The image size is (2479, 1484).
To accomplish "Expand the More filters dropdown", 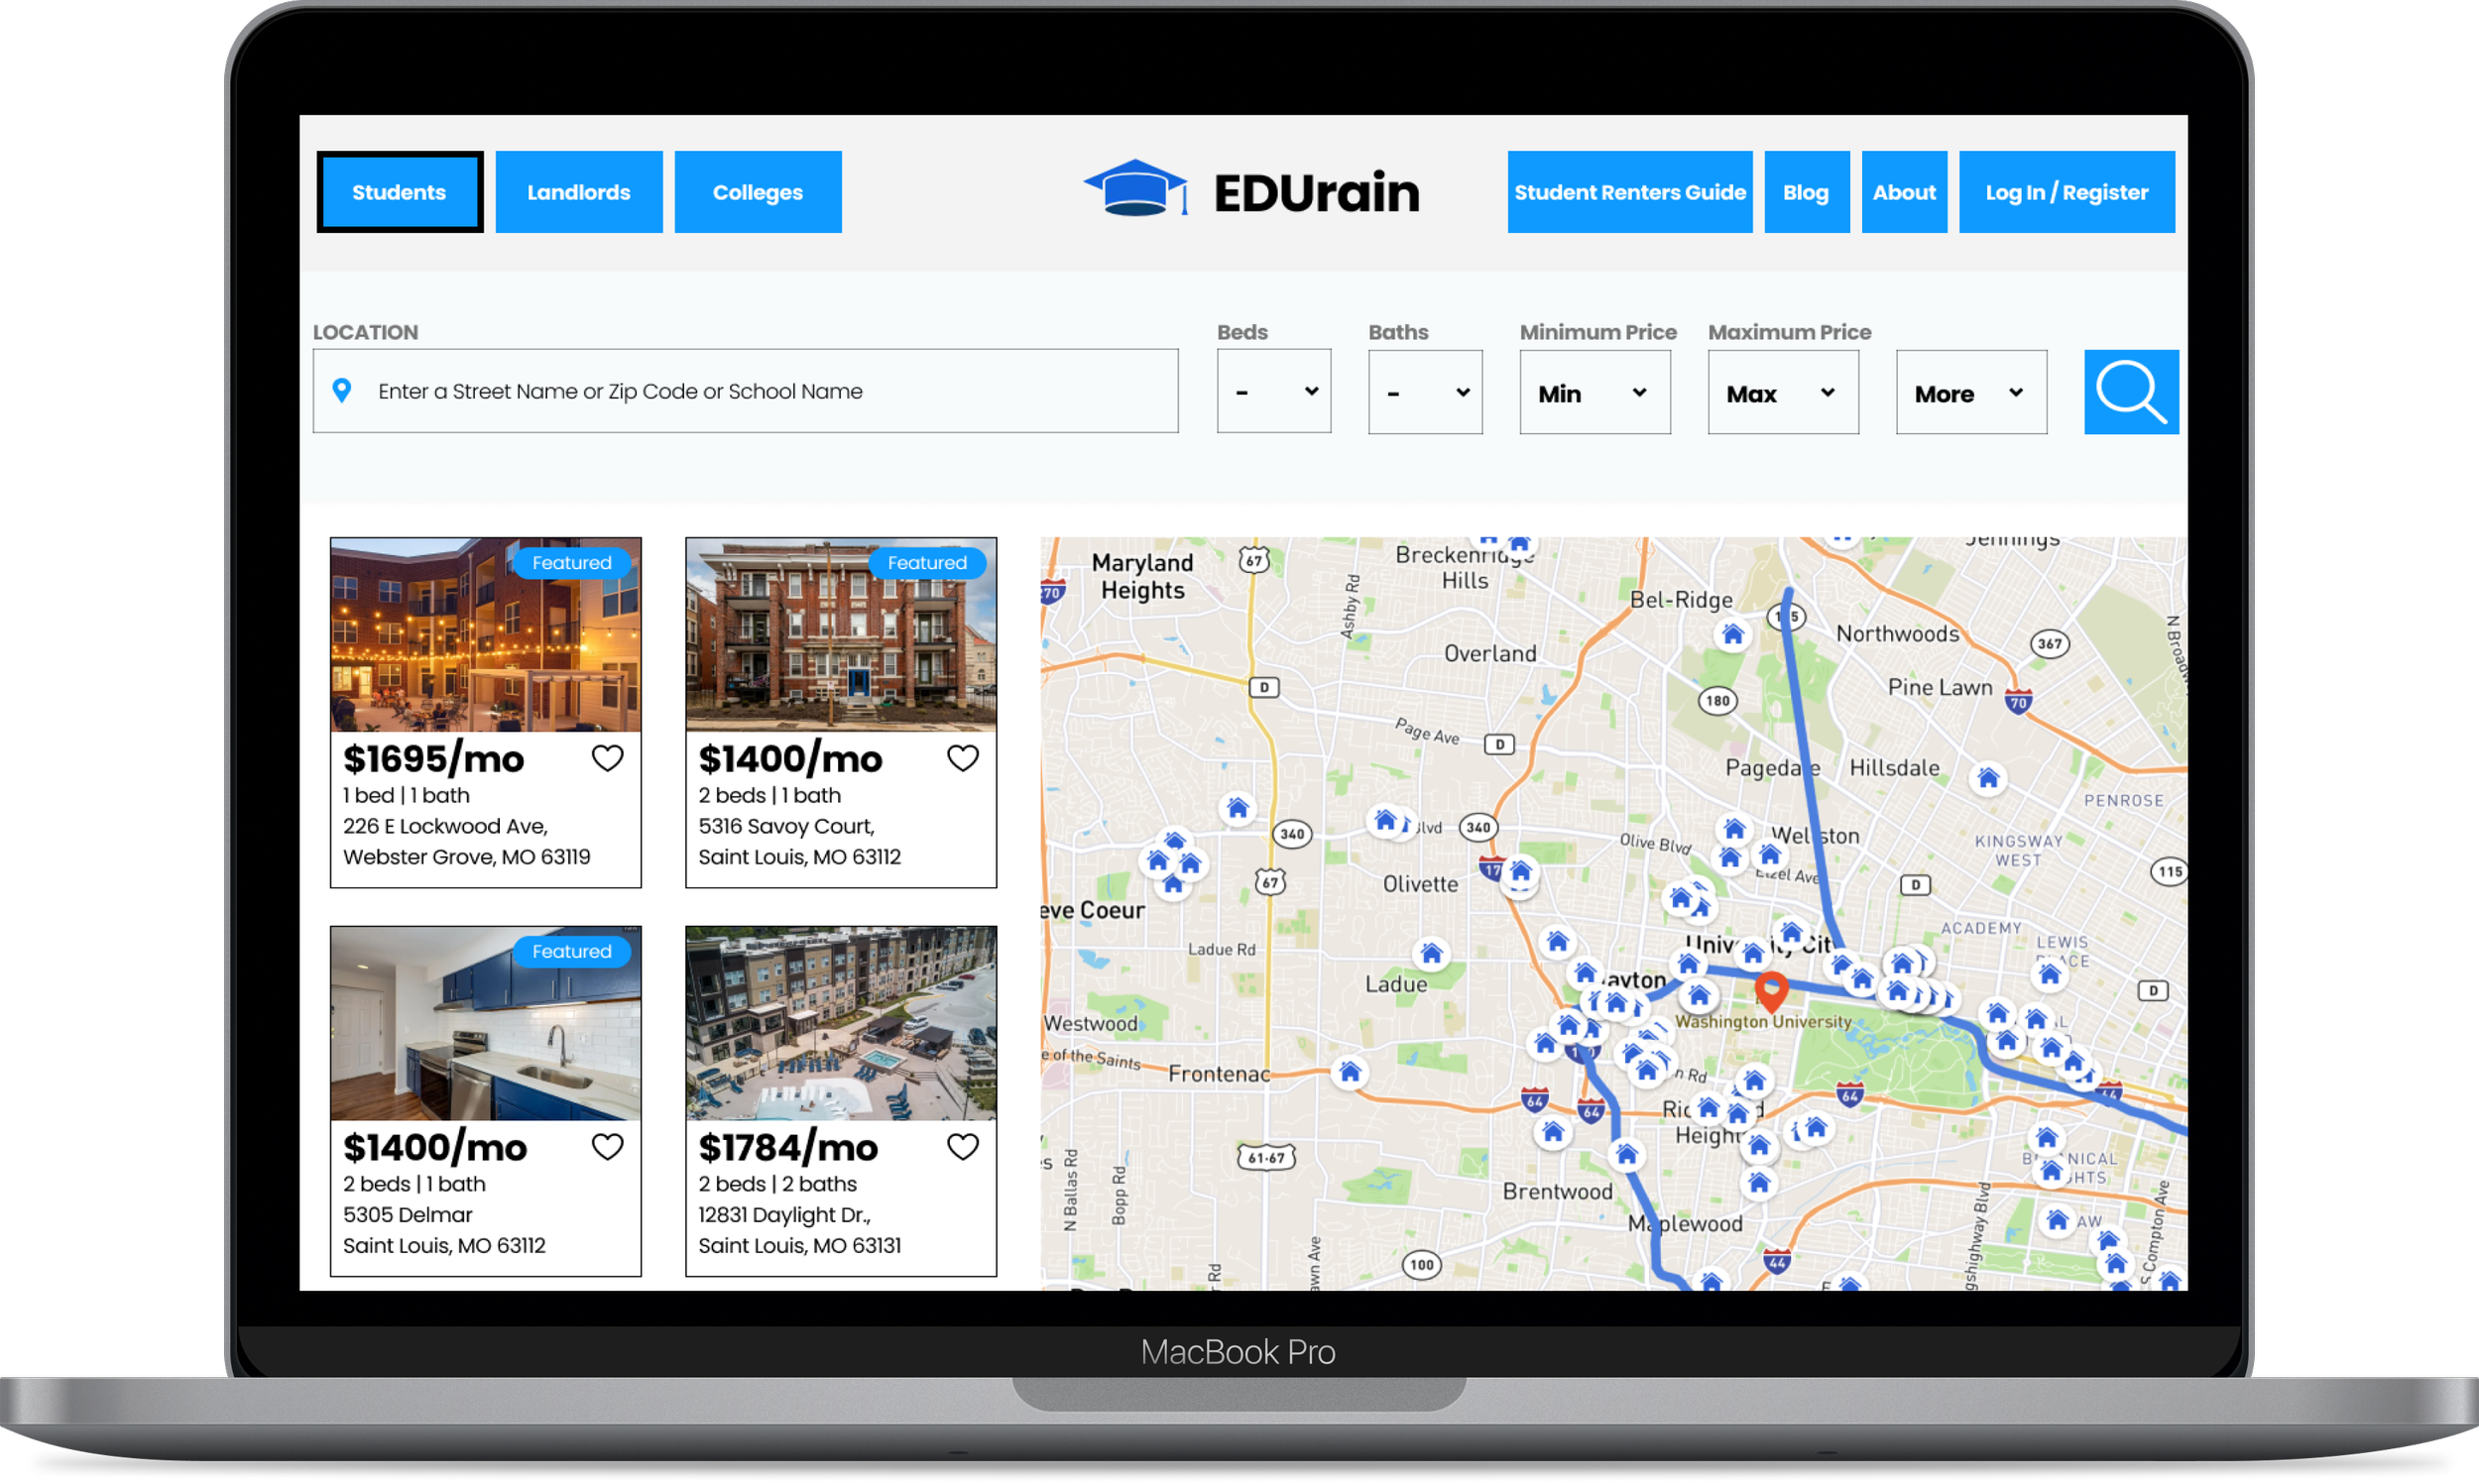I will (x=1970, y=393).
